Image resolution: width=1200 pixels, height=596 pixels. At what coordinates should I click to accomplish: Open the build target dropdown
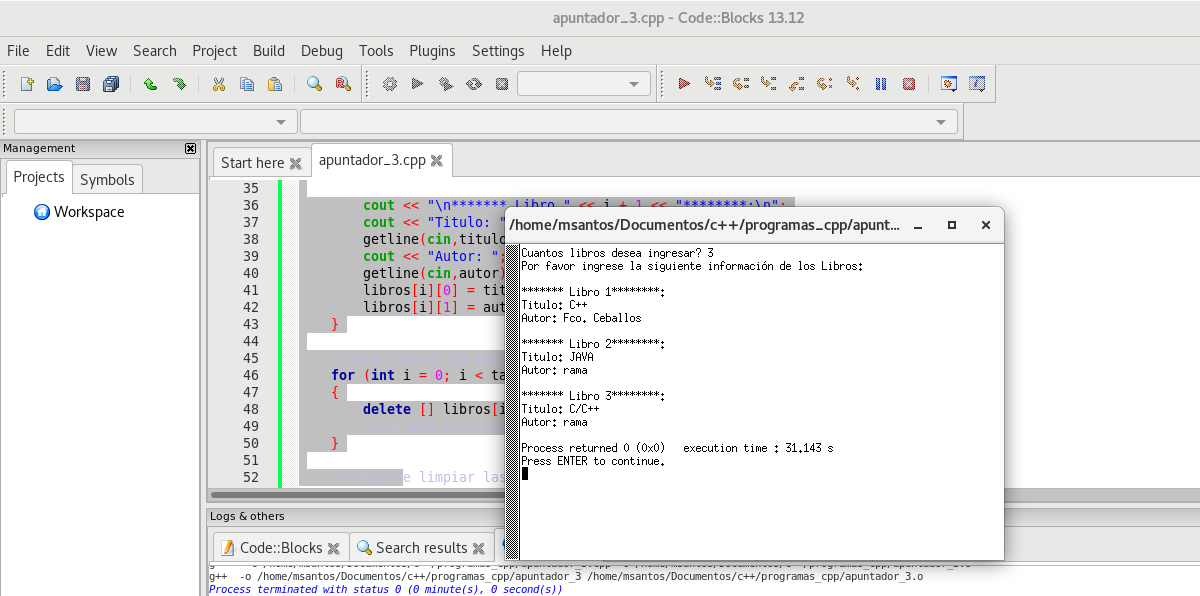click(x=584, y=84)
